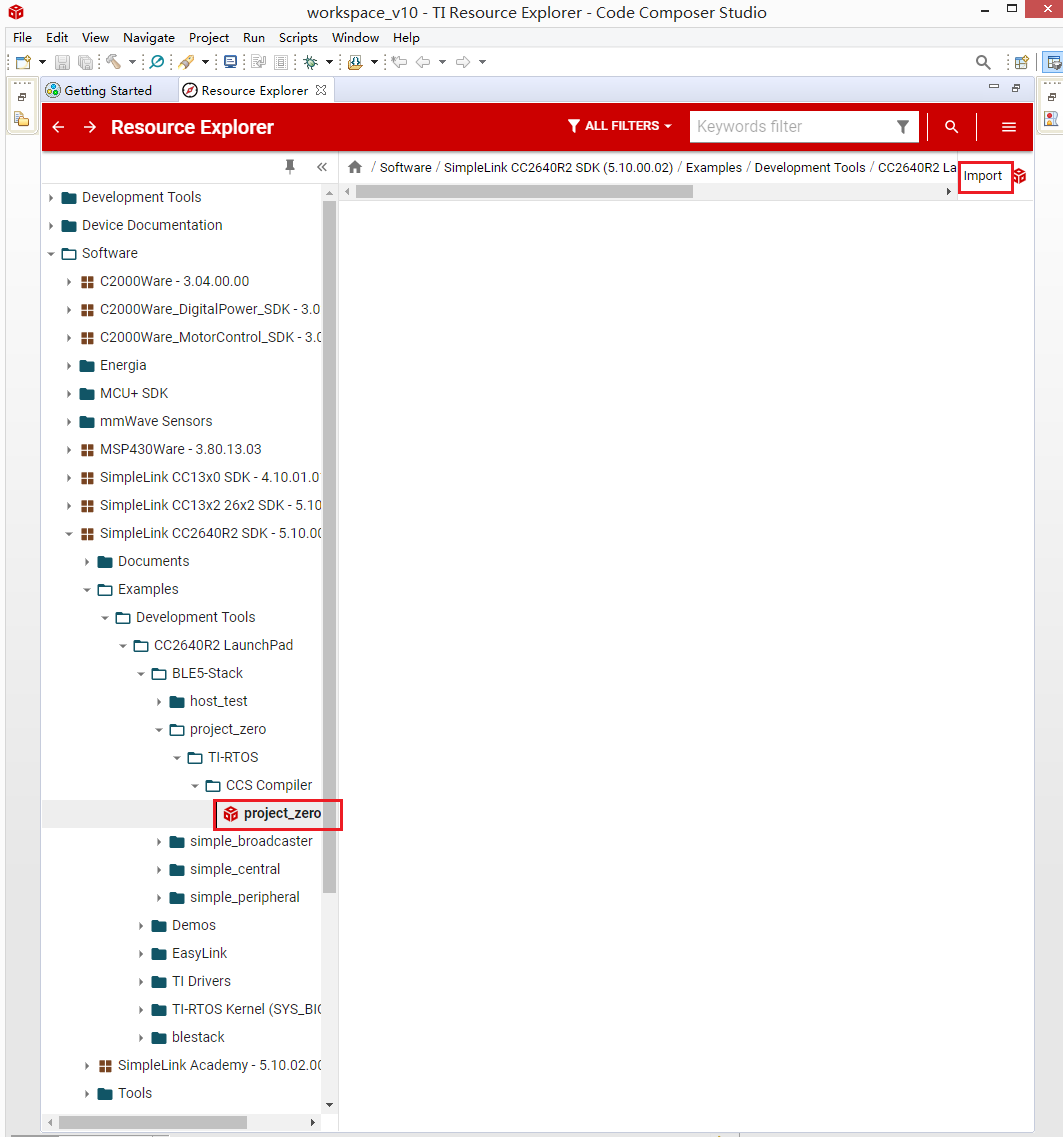Click the breadcrumb horizontal scrollbar thumb
The height and width of the screenshot is (1137, 1063).
click(524, 191)
